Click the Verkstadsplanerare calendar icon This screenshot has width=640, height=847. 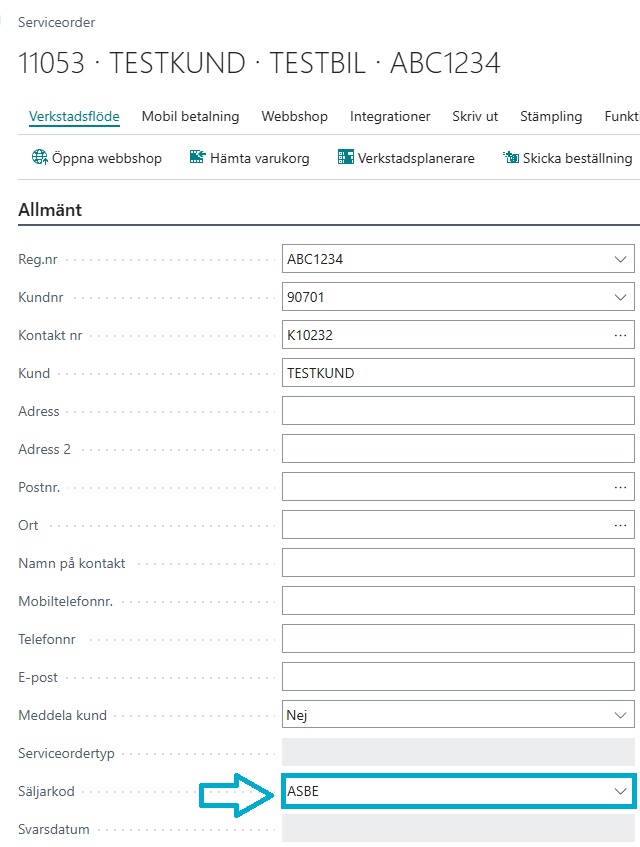[x=345, y=157]
